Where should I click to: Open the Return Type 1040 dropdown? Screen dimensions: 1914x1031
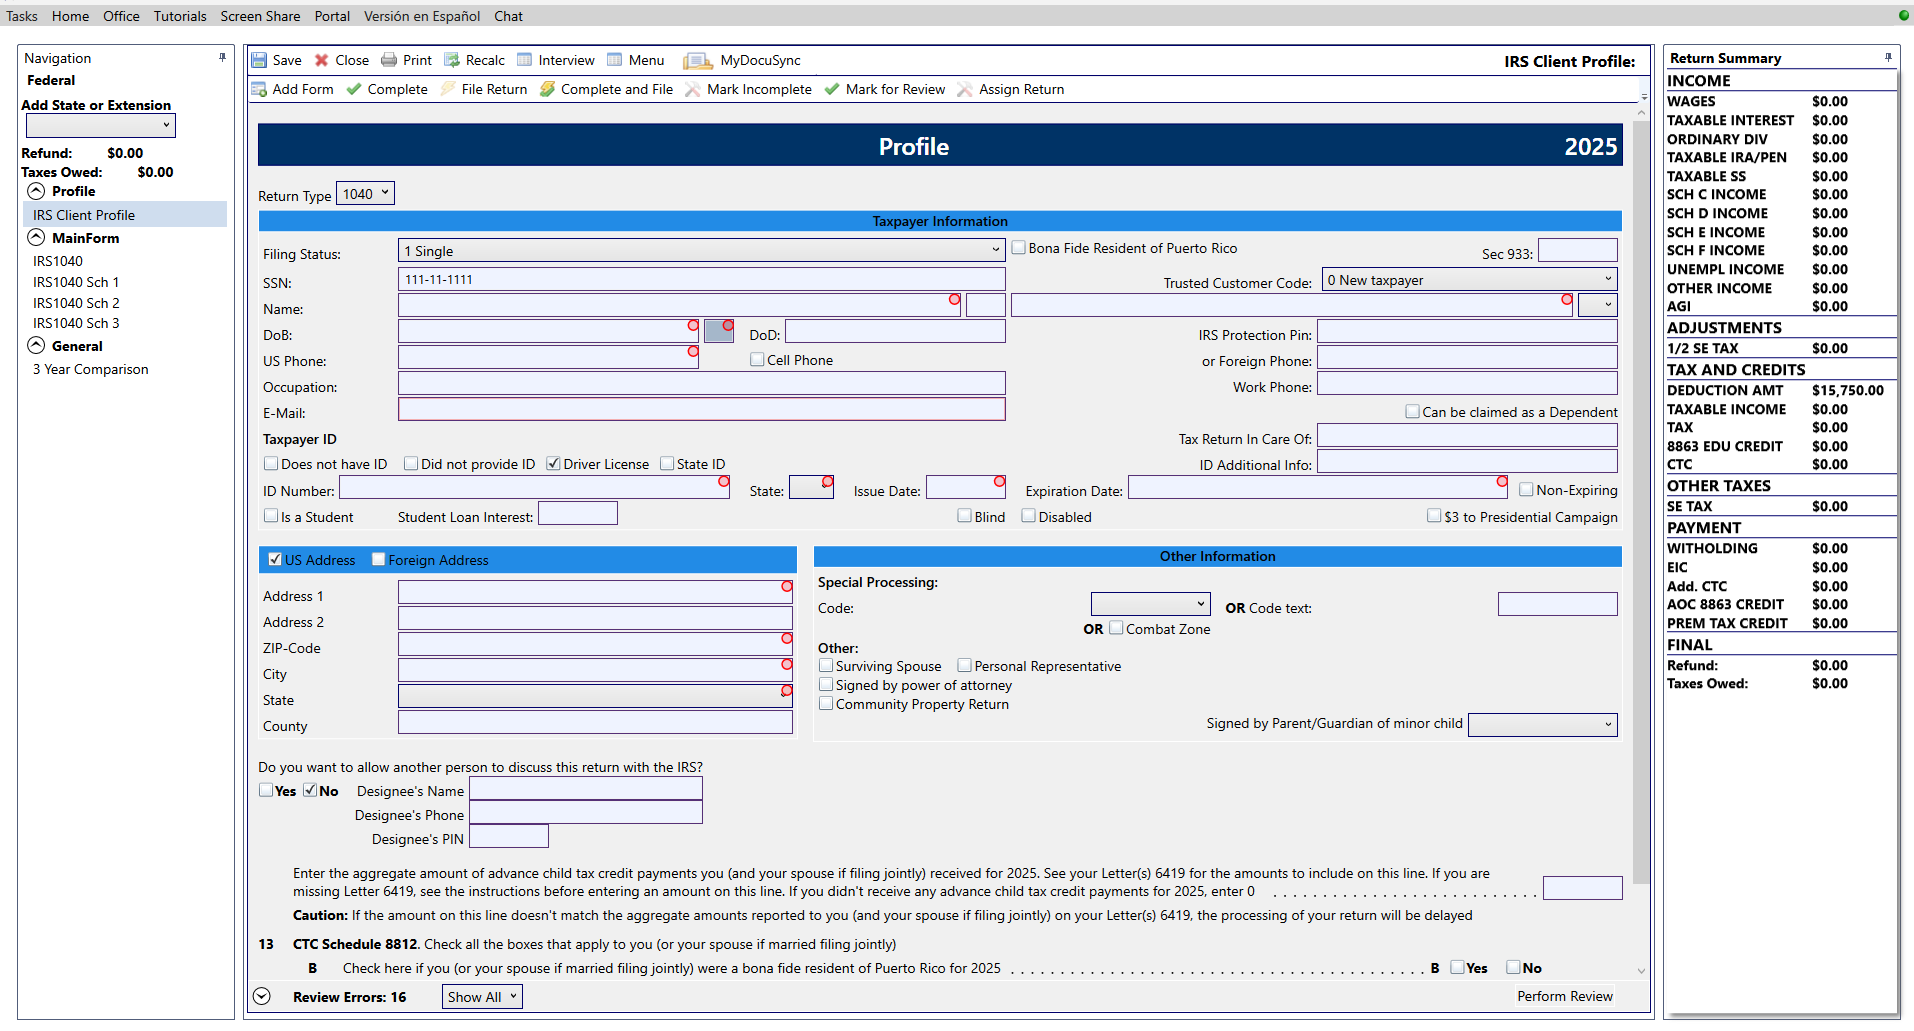[x=365, y=194]
